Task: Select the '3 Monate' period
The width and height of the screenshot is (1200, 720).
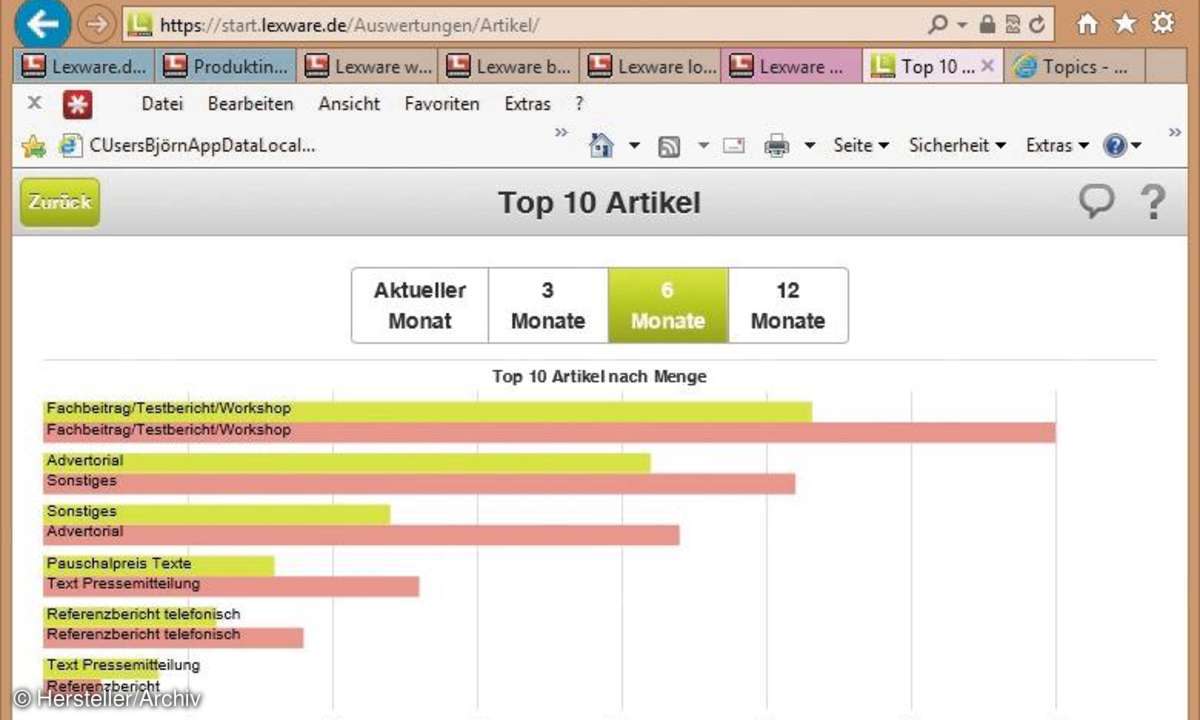Action: (548, 305)
